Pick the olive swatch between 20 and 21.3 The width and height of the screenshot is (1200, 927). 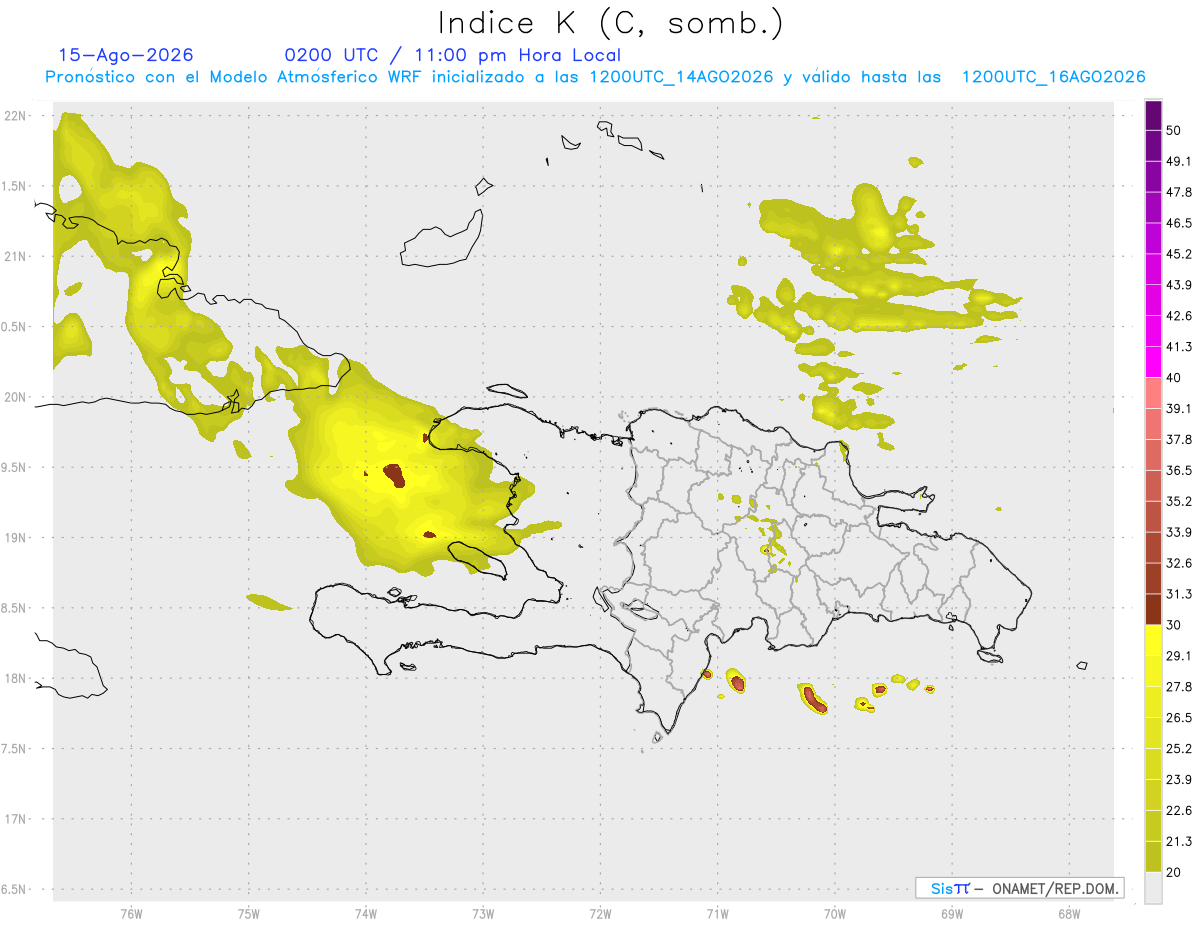(1153, 857)
